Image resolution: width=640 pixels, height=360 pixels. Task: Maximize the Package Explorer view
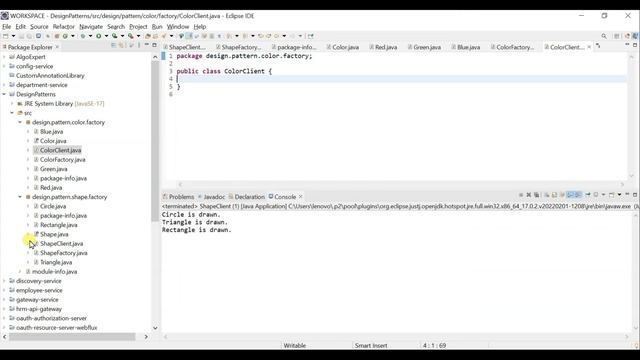pos(154,45)
